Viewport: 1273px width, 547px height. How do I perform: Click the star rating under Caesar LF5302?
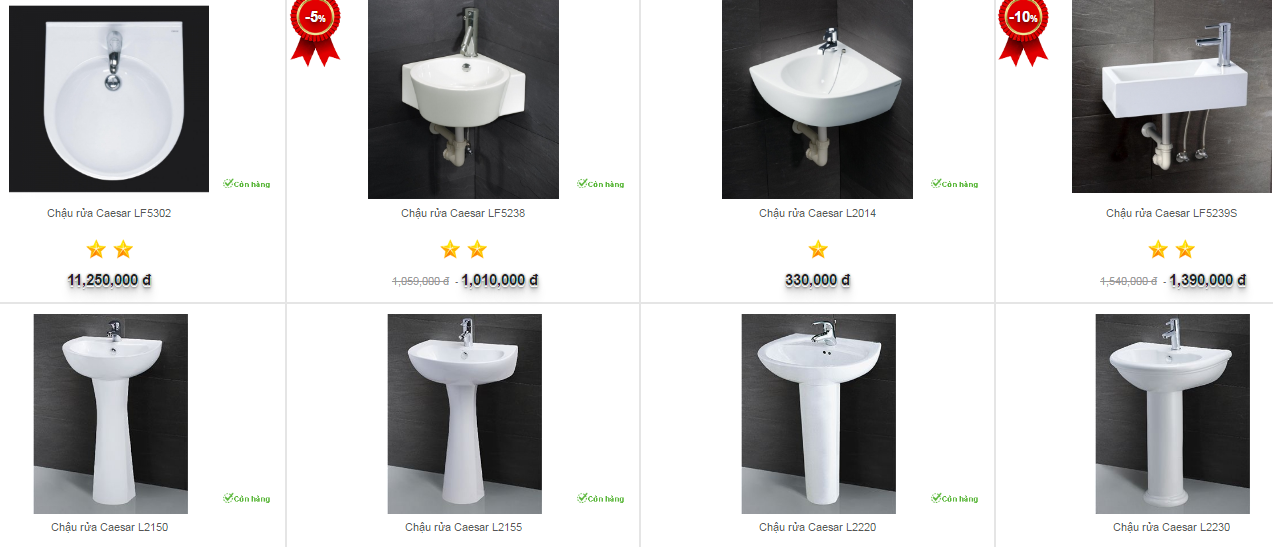[109, 249]
